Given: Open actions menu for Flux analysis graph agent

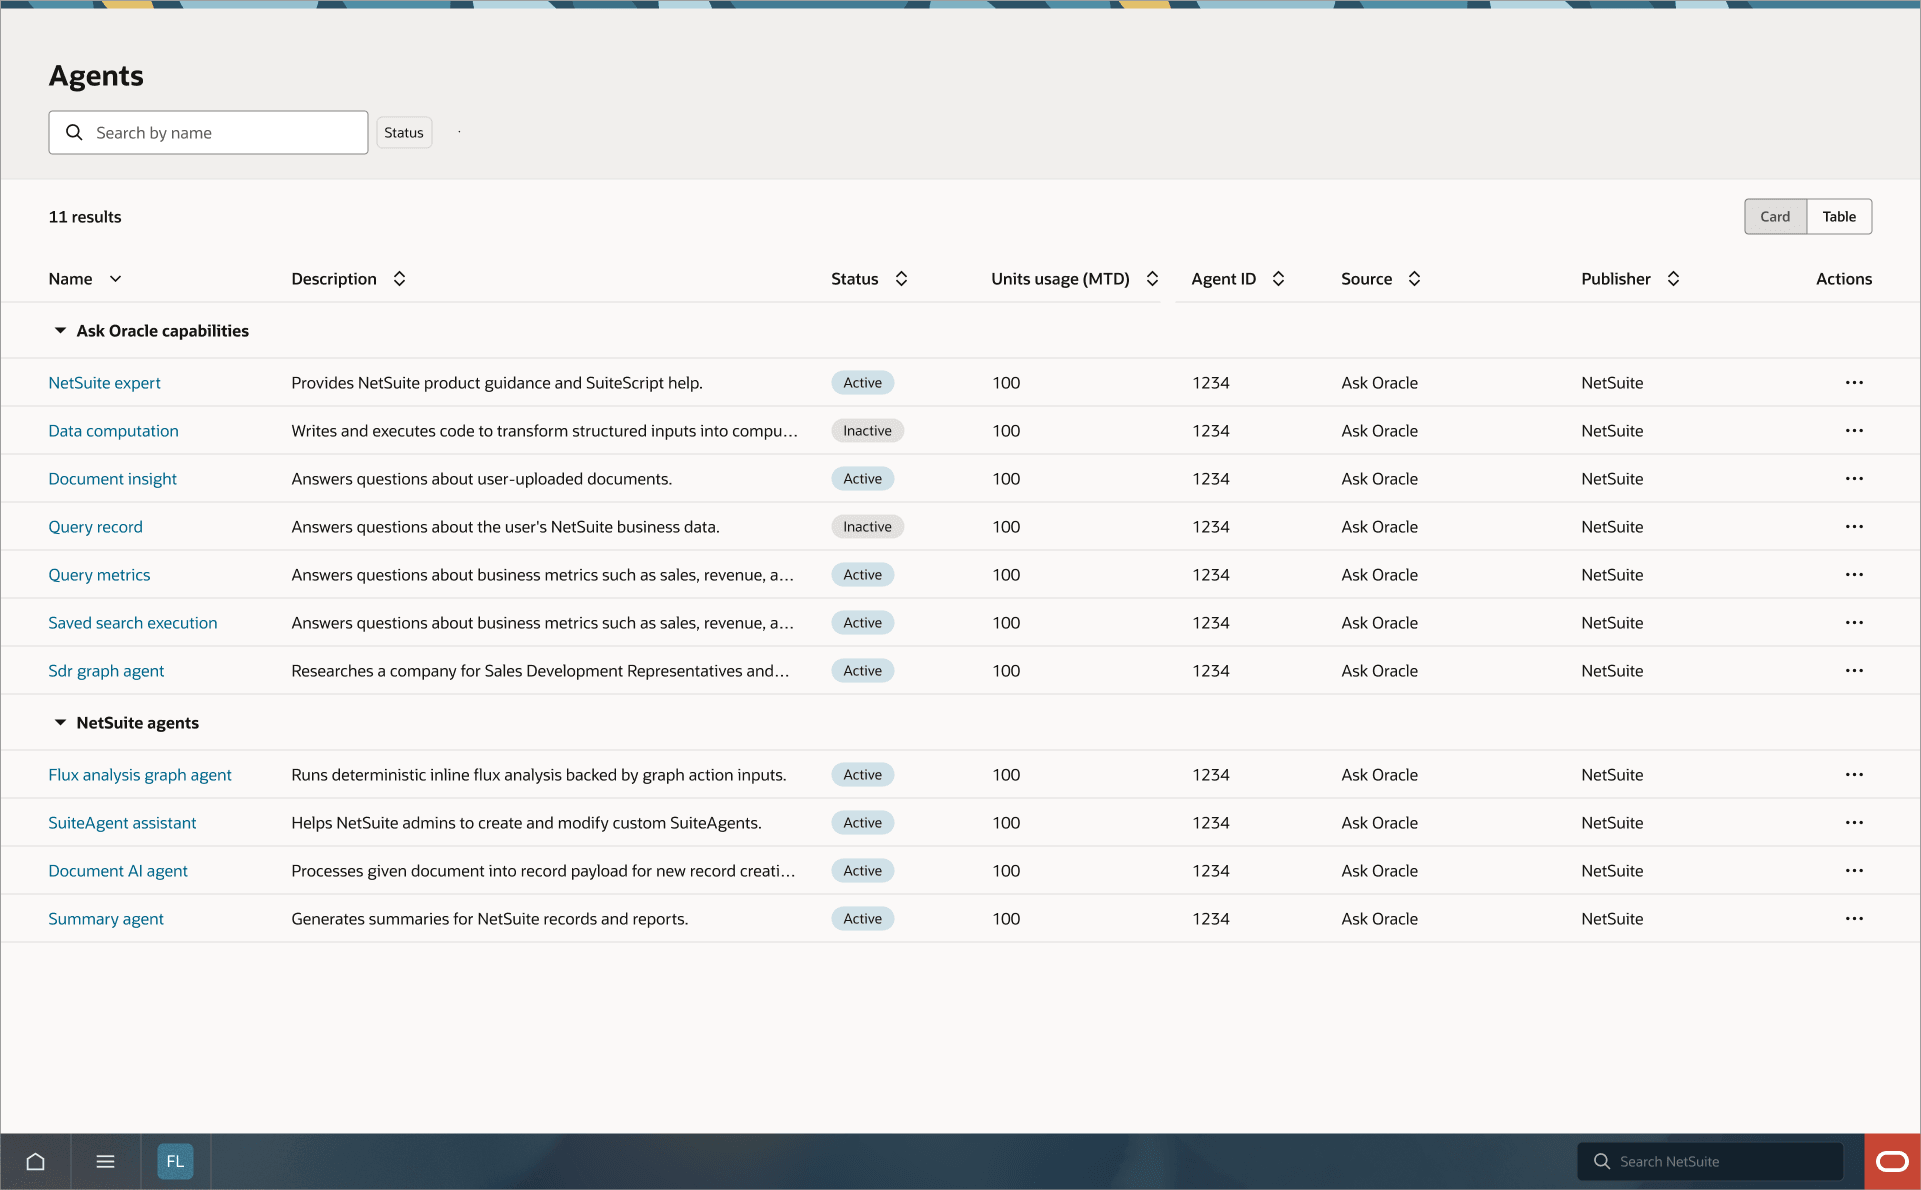Looking at the screenshot, I should [1854, 774].
